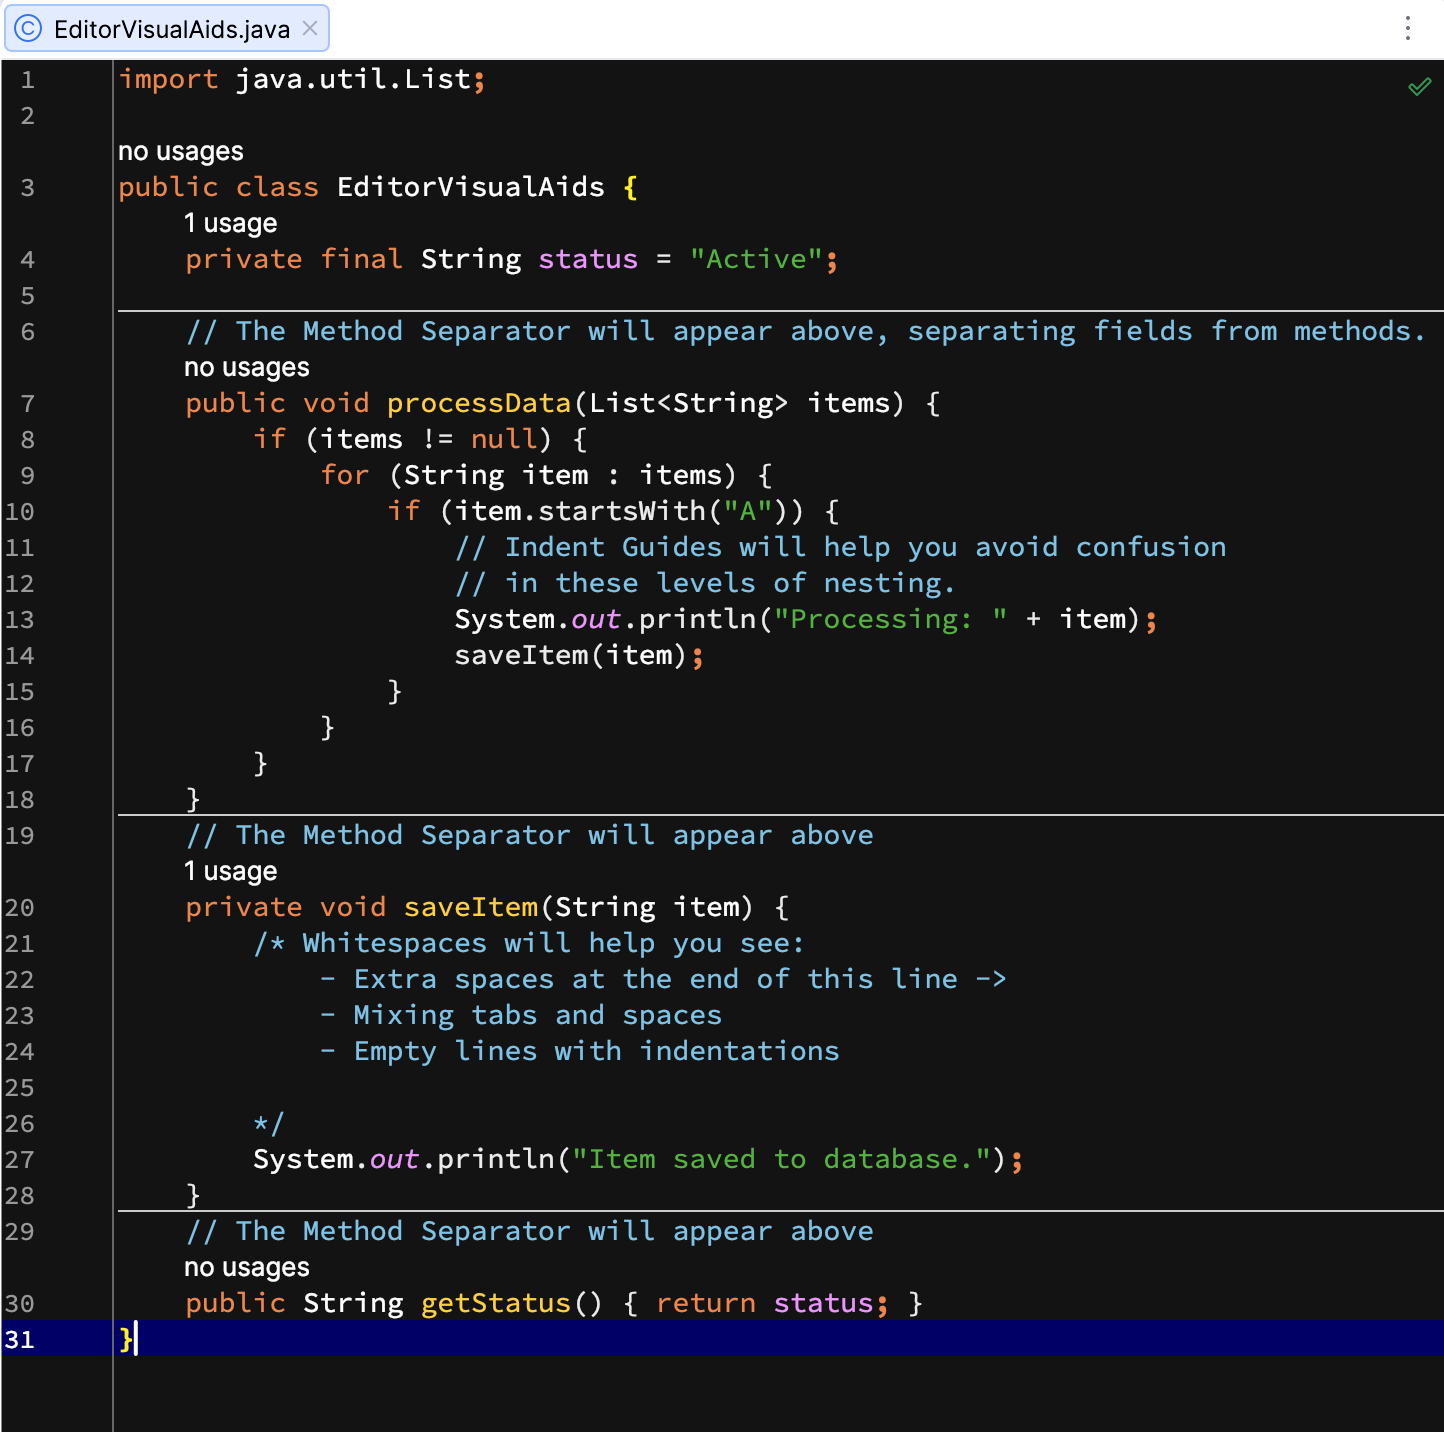This screenshot has height=1432, width=1444.
Task: Click line number 20 in the gutter
Action: [19, 908]
